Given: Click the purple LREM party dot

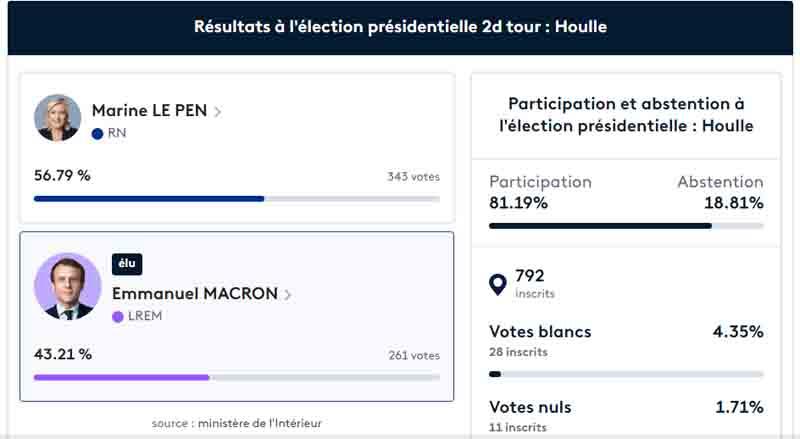Looking at the screenshot, I should click(x=117, y=316).
